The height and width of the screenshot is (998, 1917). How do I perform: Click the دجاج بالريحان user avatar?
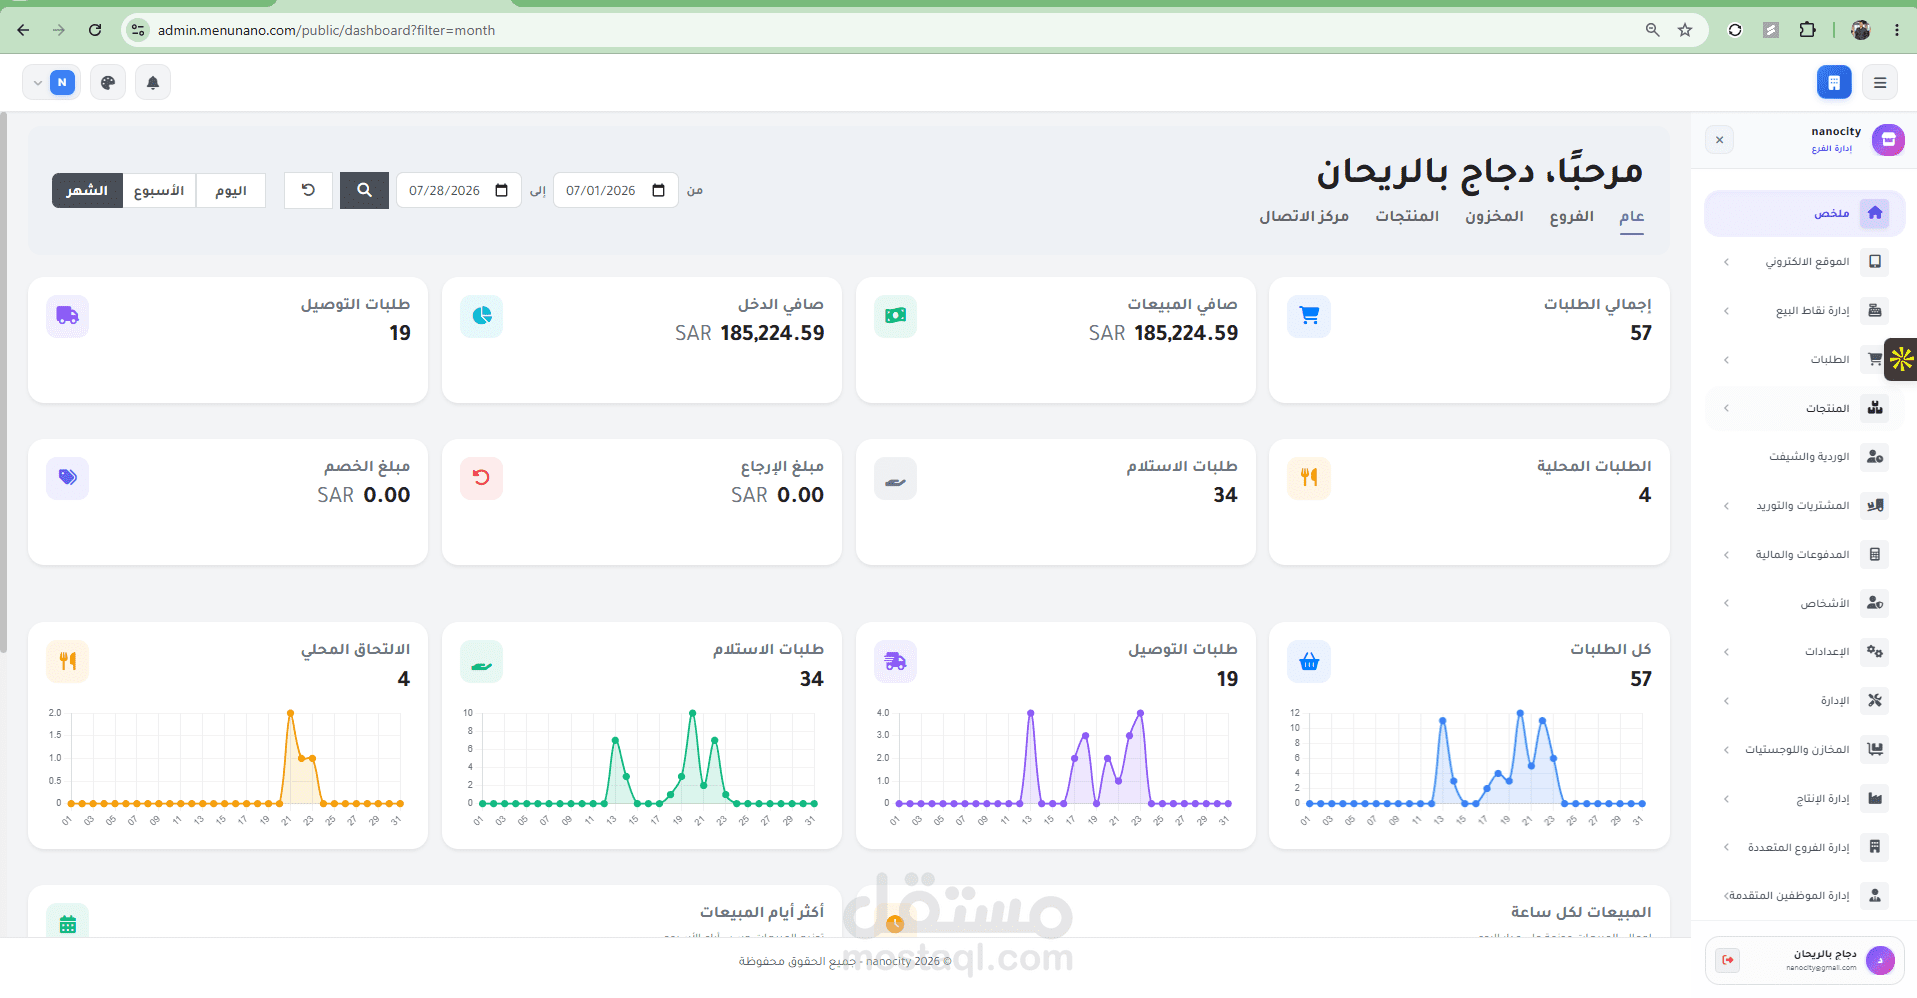(x=1880, y=960)
